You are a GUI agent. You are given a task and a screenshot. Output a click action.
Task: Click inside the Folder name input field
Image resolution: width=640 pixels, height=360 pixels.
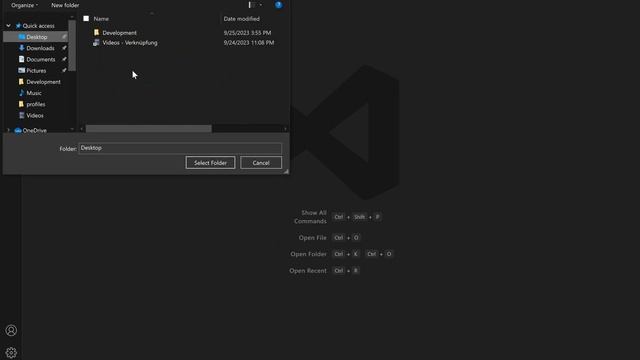pos(180,148)
